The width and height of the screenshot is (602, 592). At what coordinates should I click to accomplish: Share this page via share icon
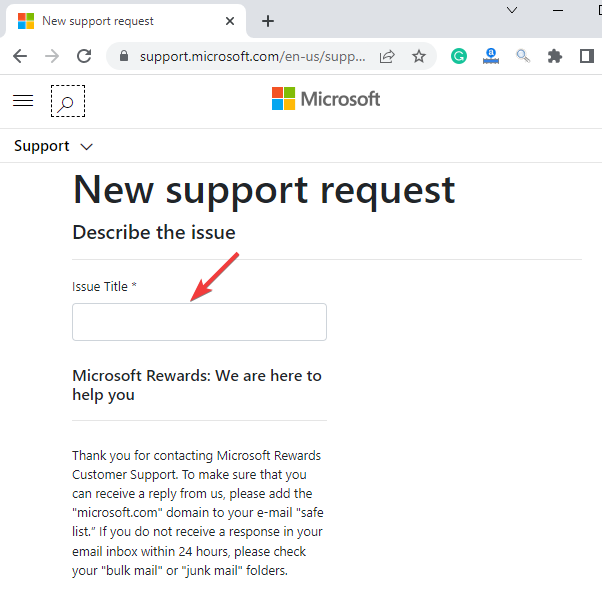[x=387, y=56]
